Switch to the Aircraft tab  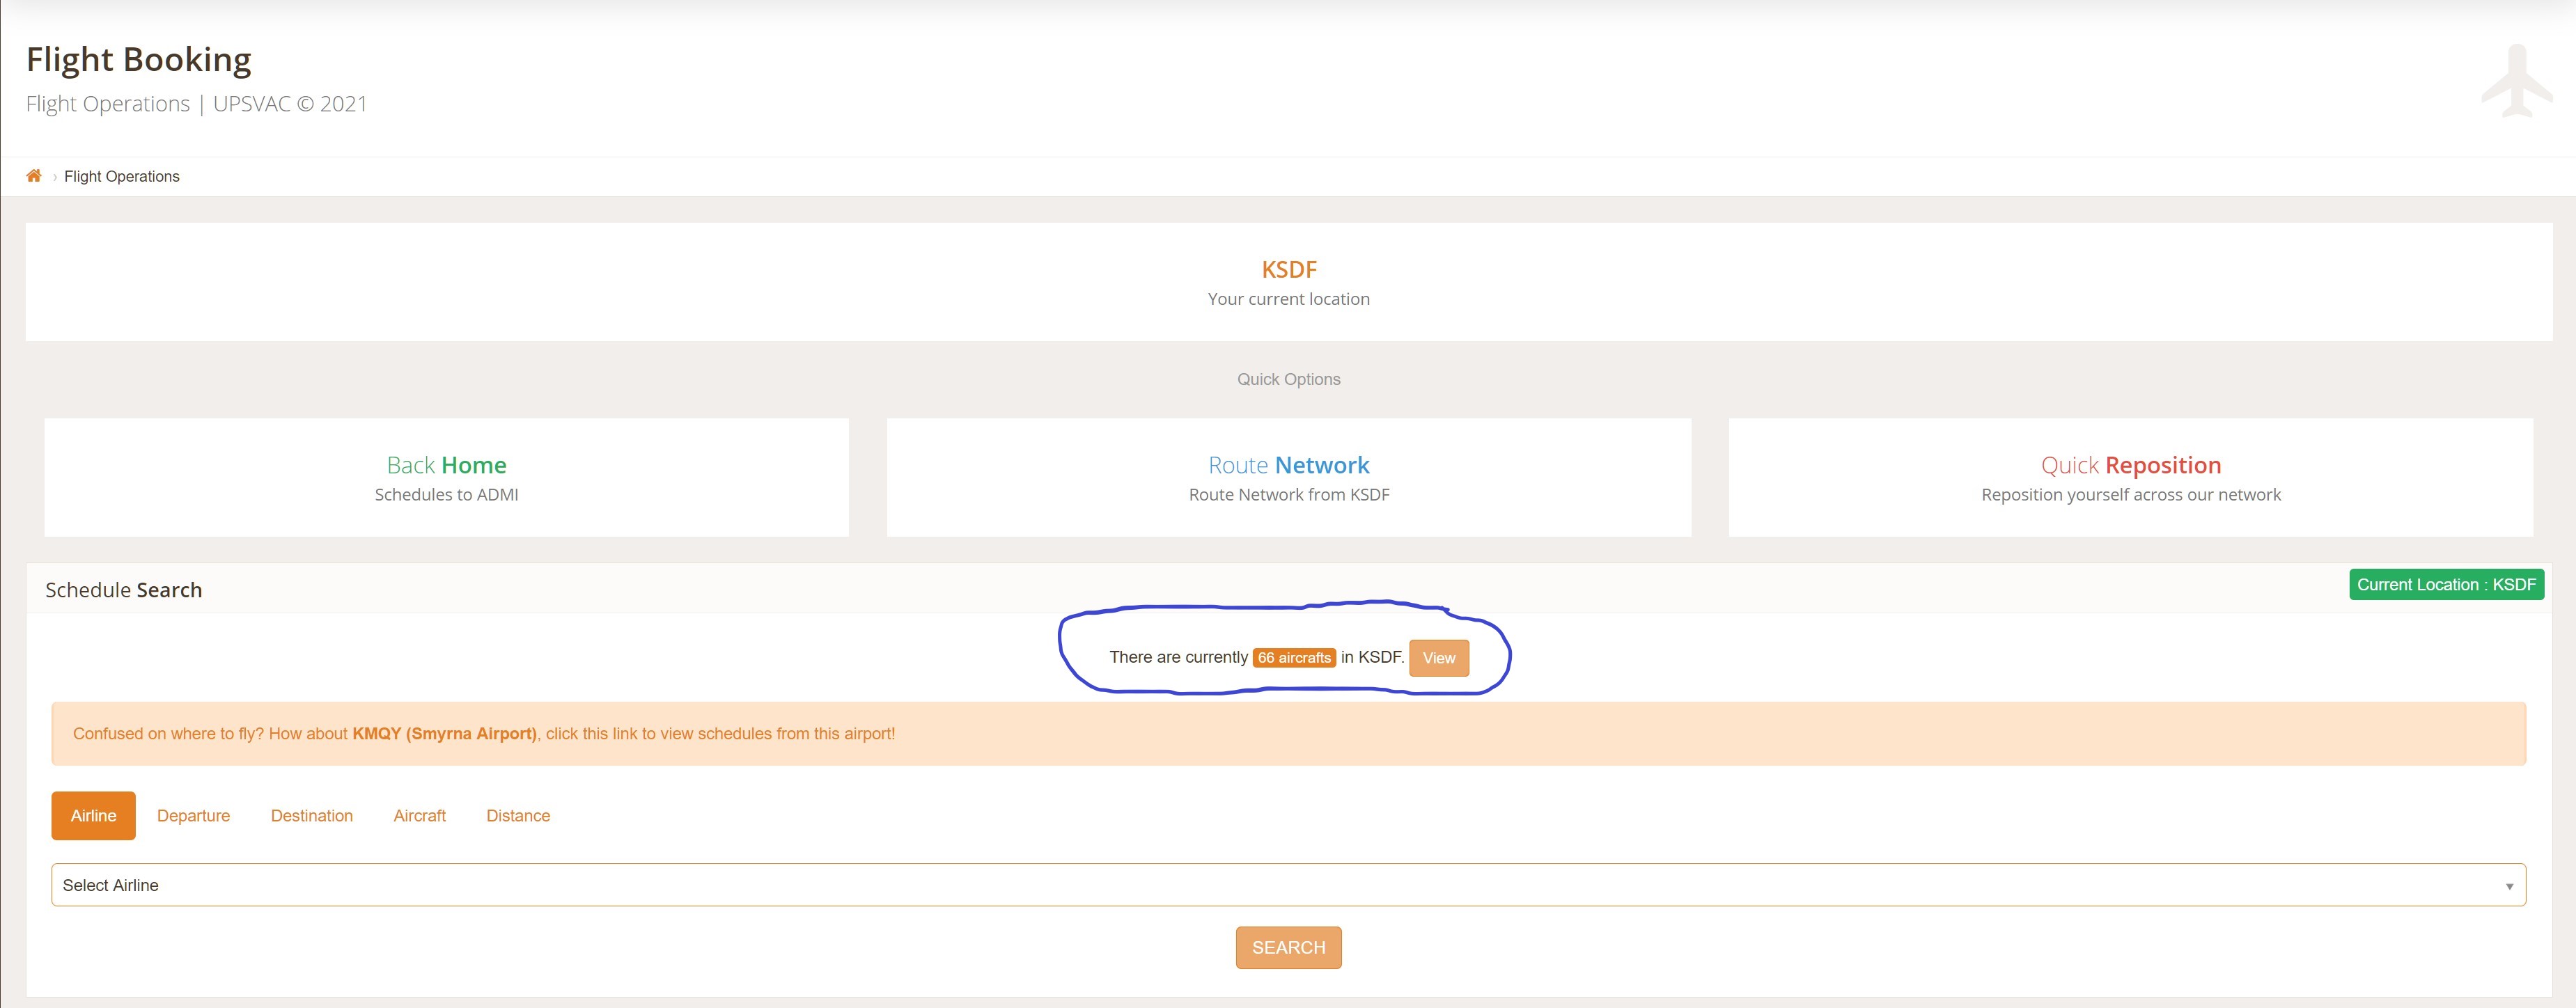coord(420,815)
